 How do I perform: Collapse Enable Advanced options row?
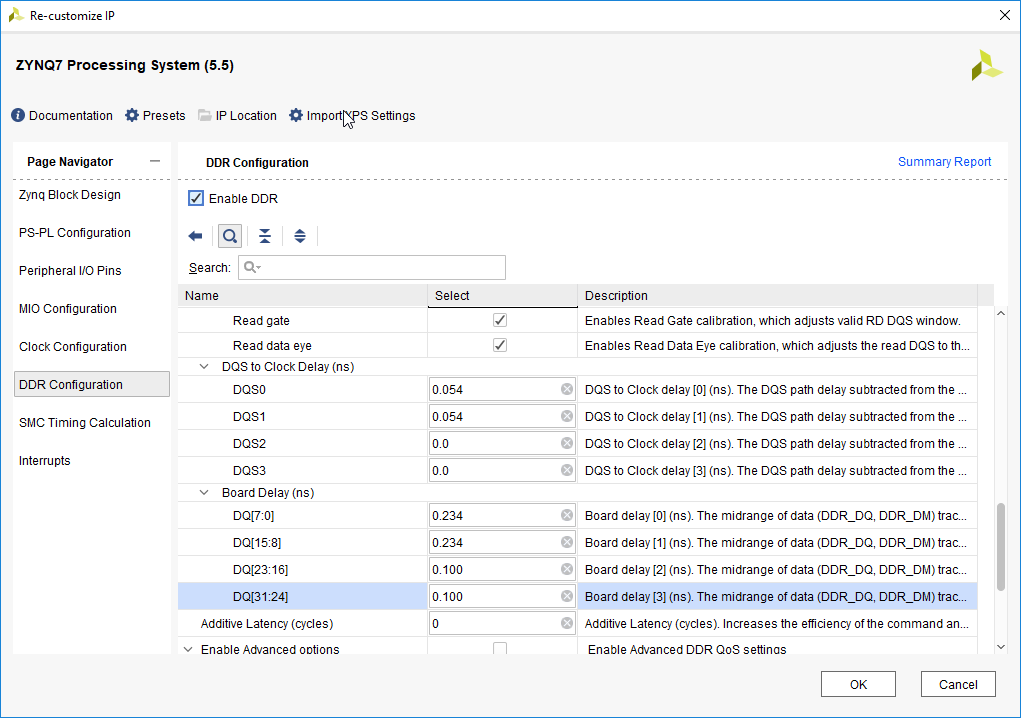[187, 650]
